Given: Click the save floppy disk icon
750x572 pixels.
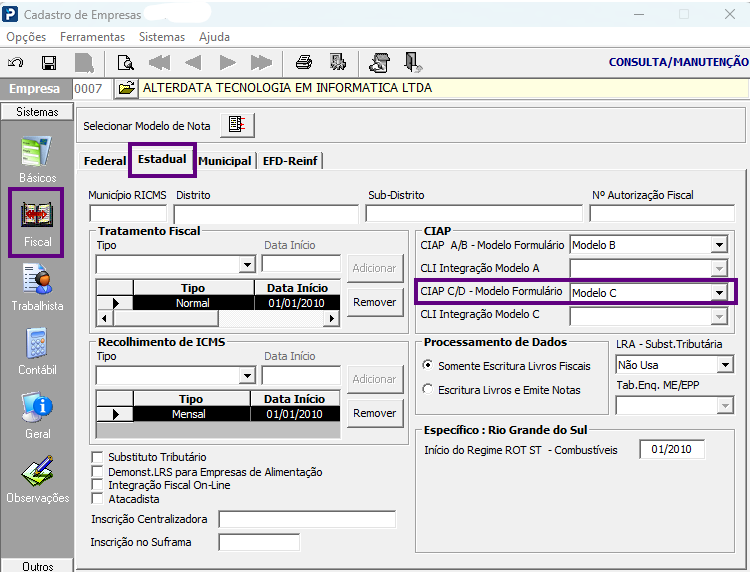Looking at the screenshot, I should [49, 63].
